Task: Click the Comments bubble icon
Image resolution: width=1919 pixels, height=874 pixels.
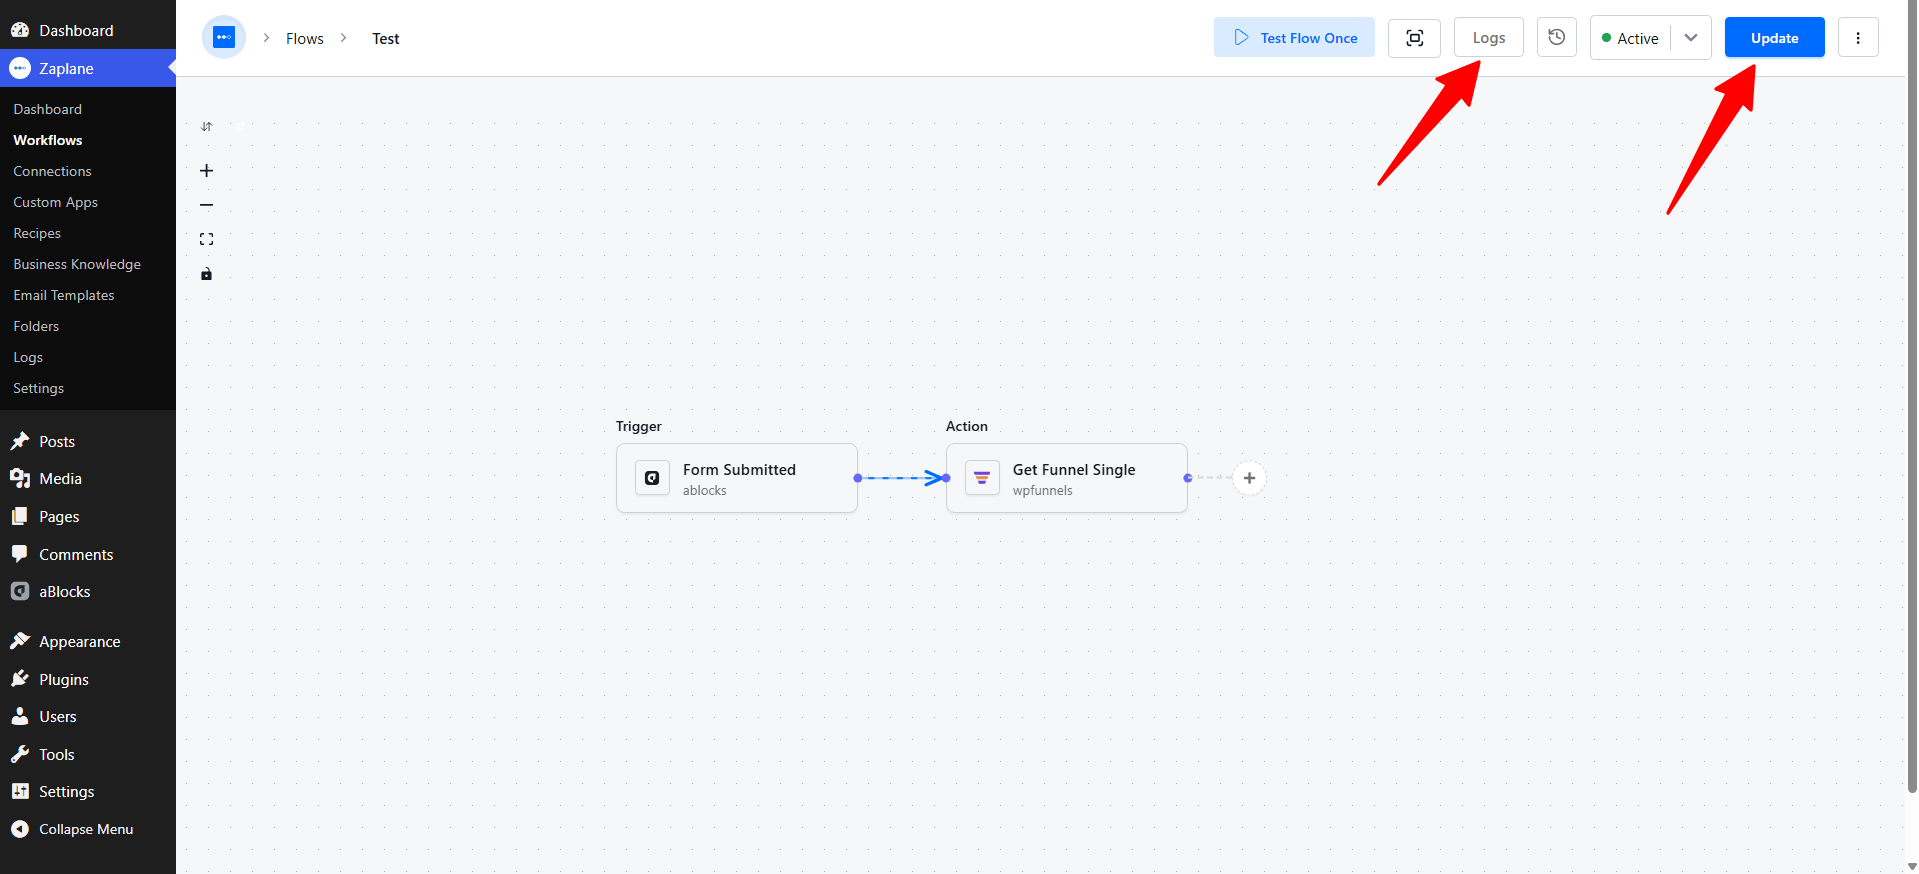Action: pos(20,554)
